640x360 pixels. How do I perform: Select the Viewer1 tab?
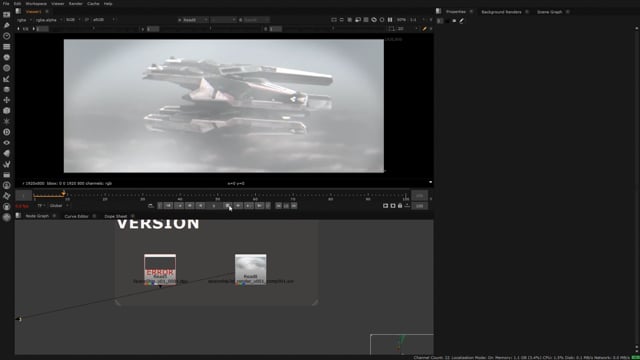pyautogui.click(x=33, y=11)
